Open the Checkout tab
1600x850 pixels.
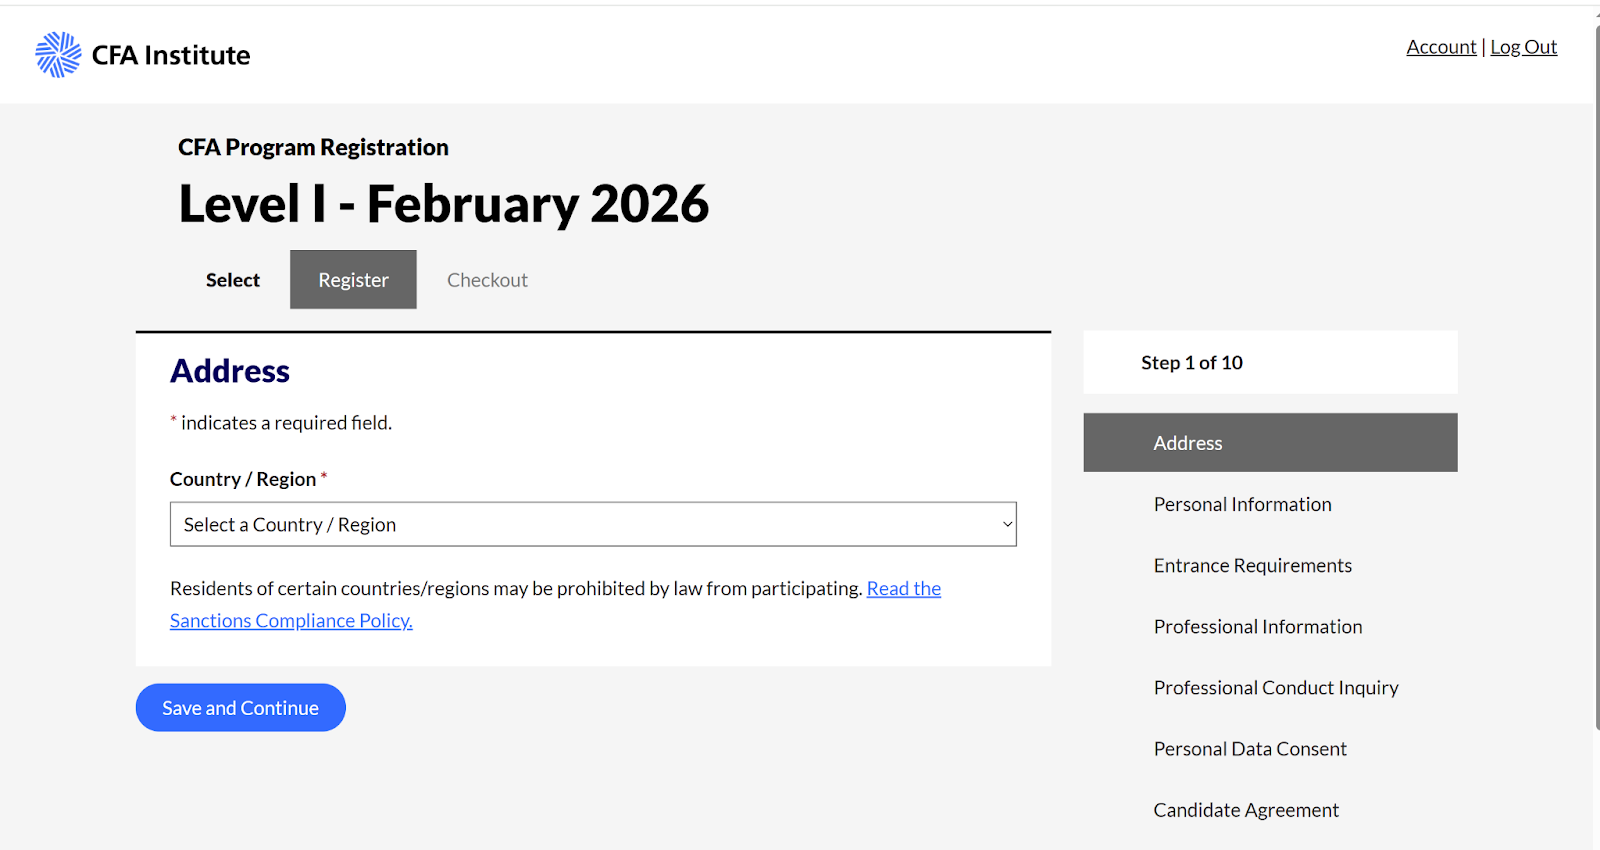click(x=487, y=280)
